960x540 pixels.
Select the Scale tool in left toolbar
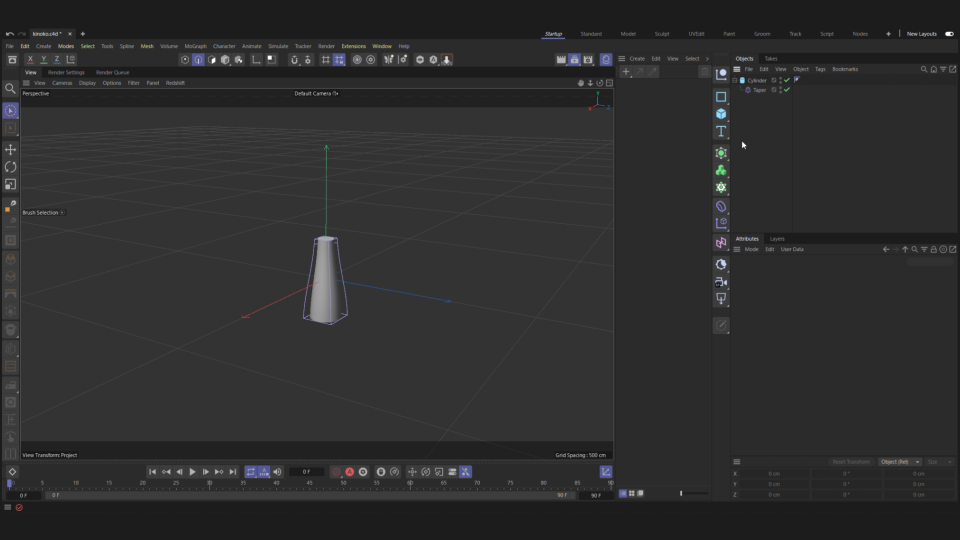point(10,184)
